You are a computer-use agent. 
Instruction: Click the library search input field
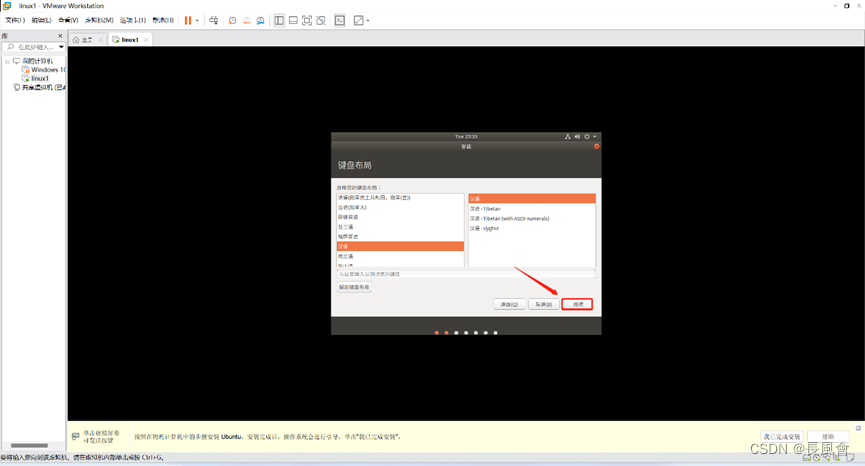(35, 47)
